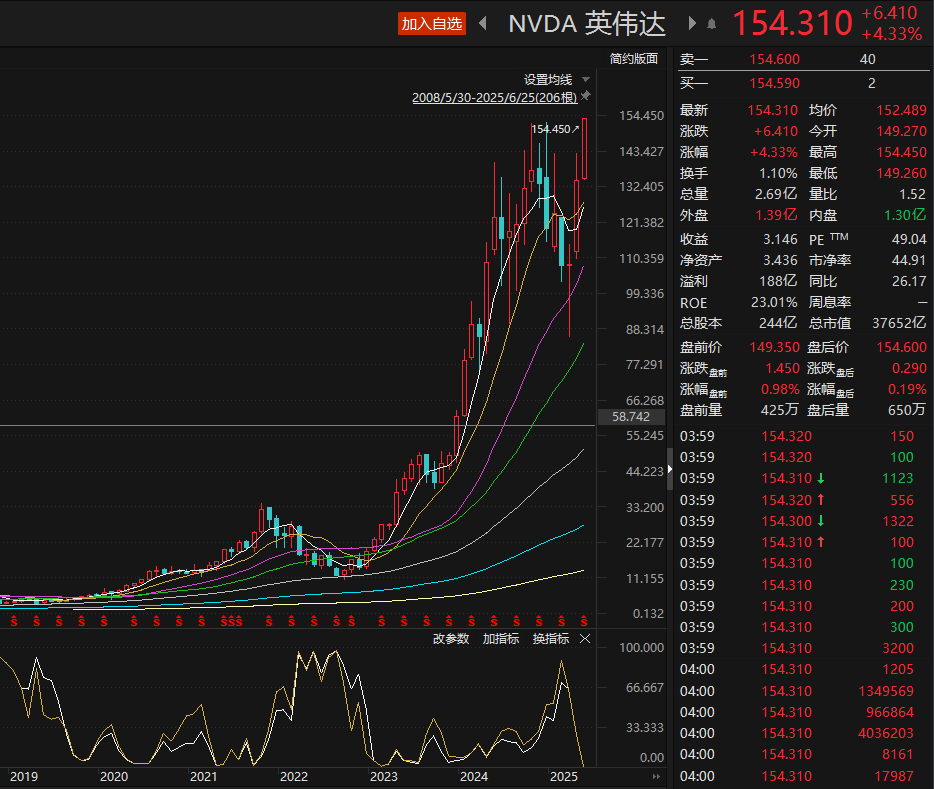Image resolution: width=934 pixels, height=789 pixels.
Task: Click the 设置均线 label
Action: [548, 80]
